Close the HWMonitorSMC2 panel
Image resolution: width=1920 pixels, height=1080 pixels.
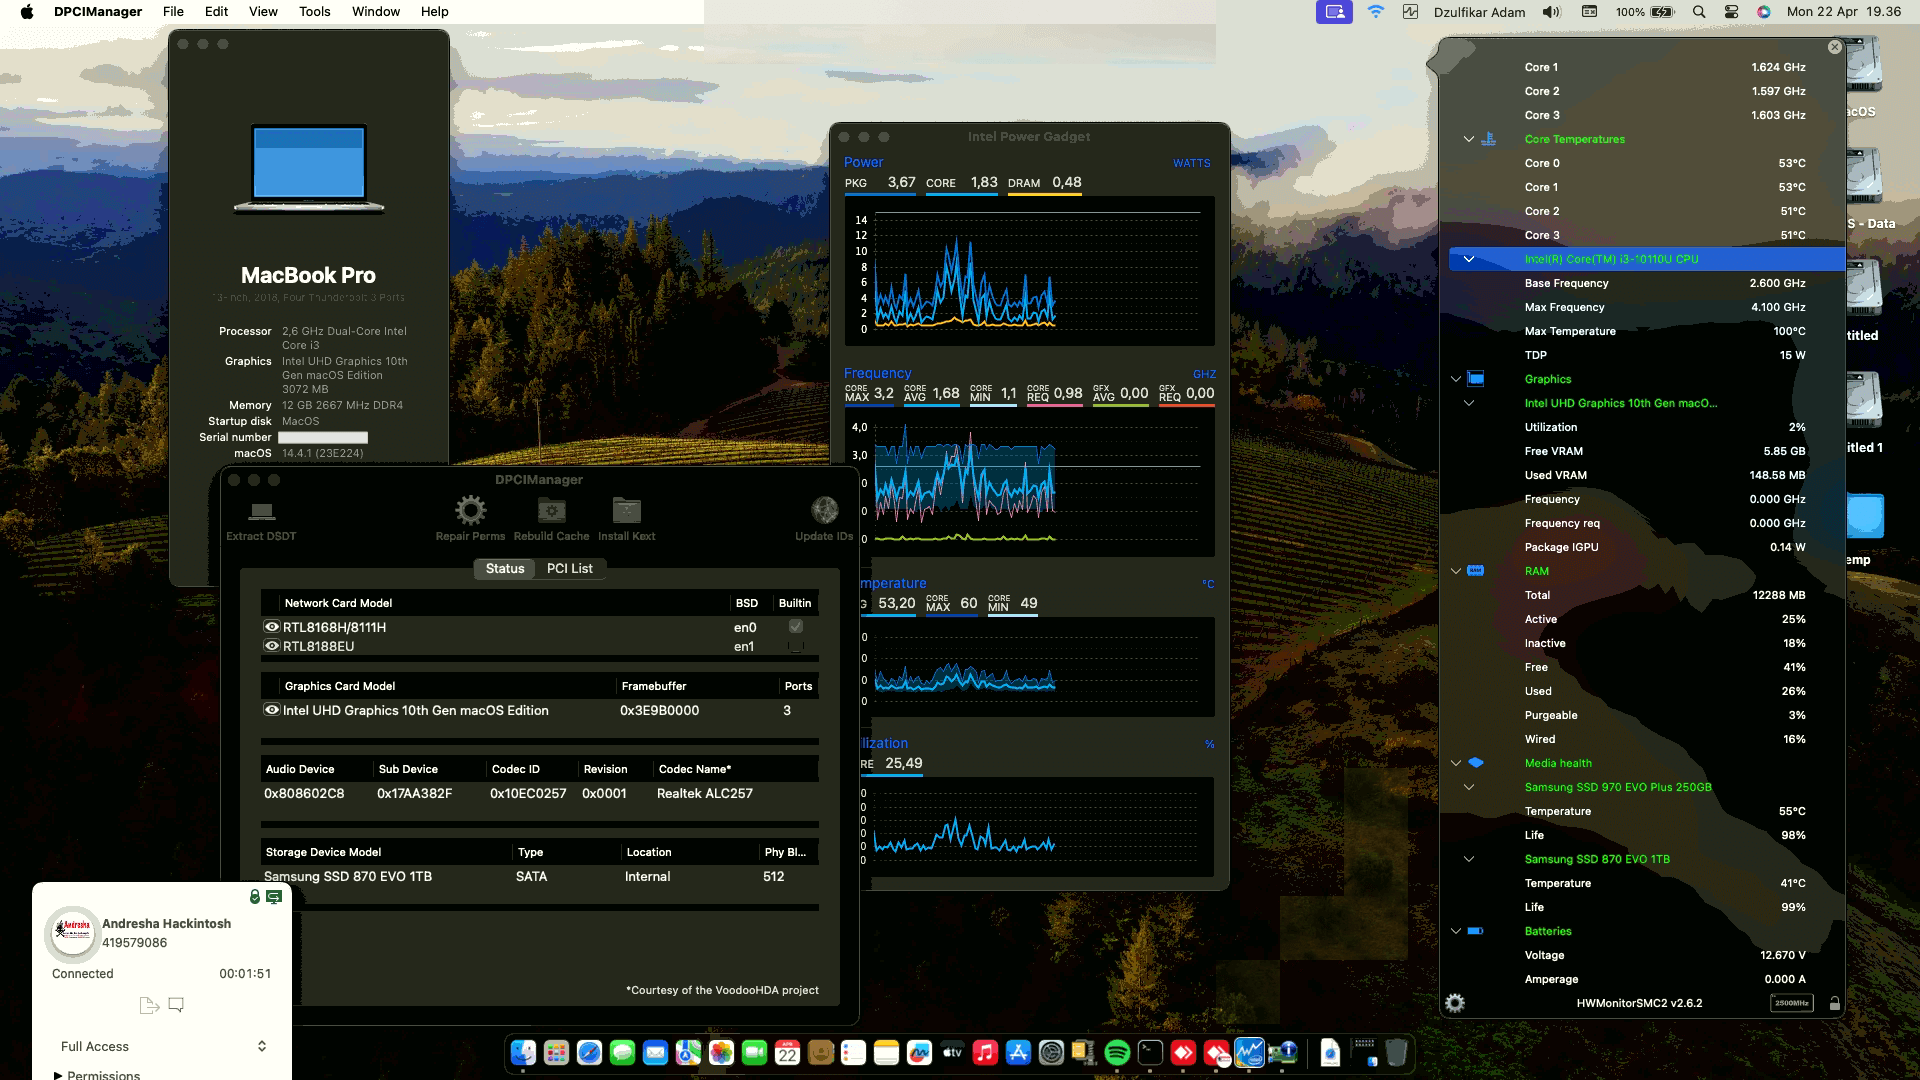(x=1834, y=47)
